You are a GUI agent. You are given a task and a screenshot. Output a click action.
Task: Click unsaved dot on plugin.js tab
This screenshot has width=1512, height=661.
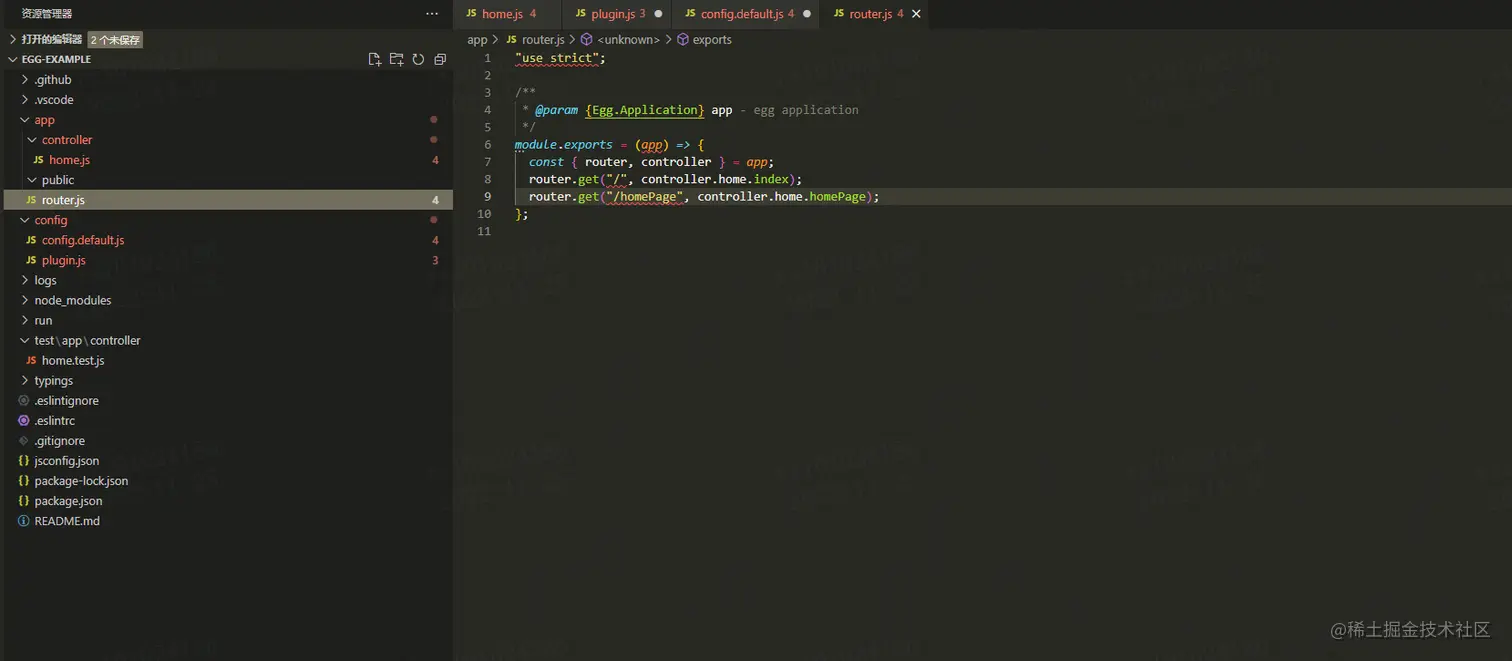(x=658, y=14)
